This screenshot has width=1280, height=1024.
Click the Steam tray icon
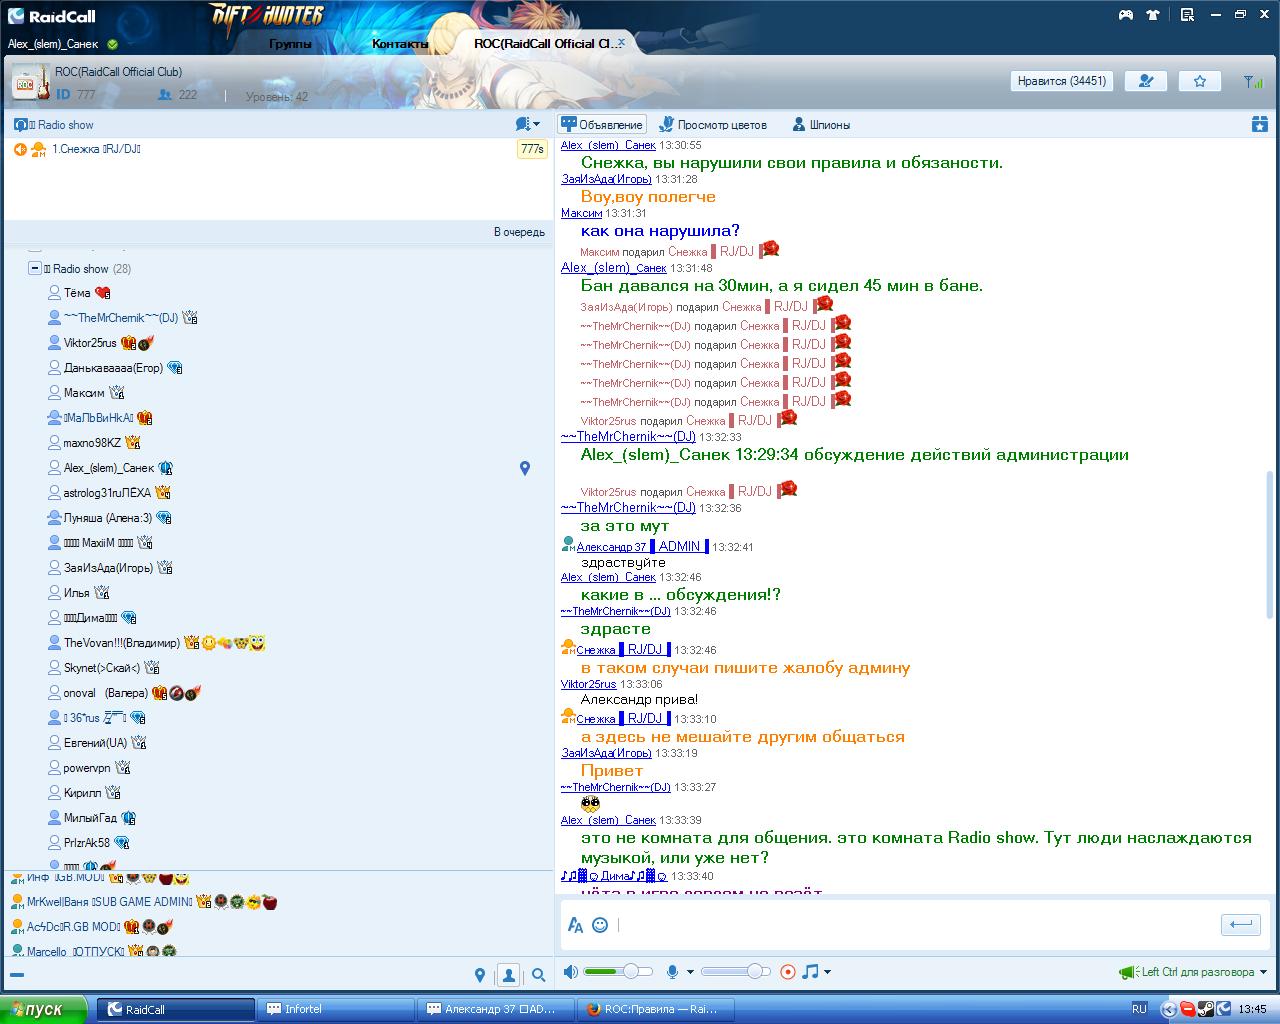pos(1207,1009)
